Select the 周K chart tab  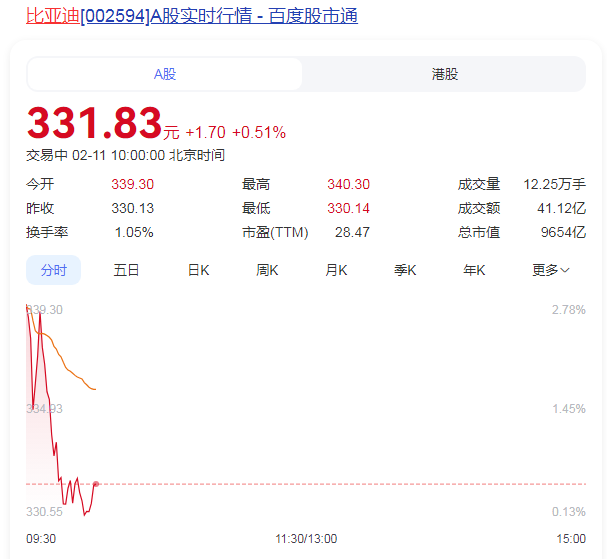(267, 270)
